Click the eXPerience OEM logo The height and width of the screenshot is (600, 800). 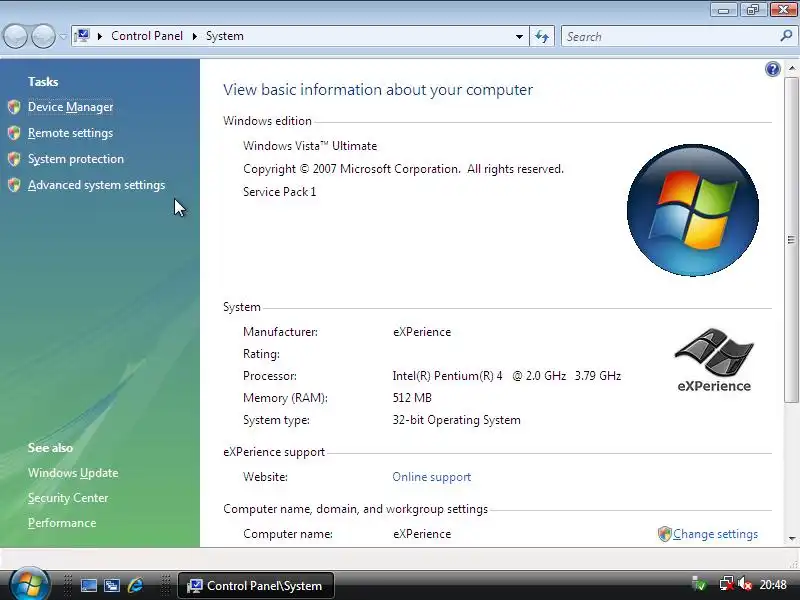click(714, 361)
